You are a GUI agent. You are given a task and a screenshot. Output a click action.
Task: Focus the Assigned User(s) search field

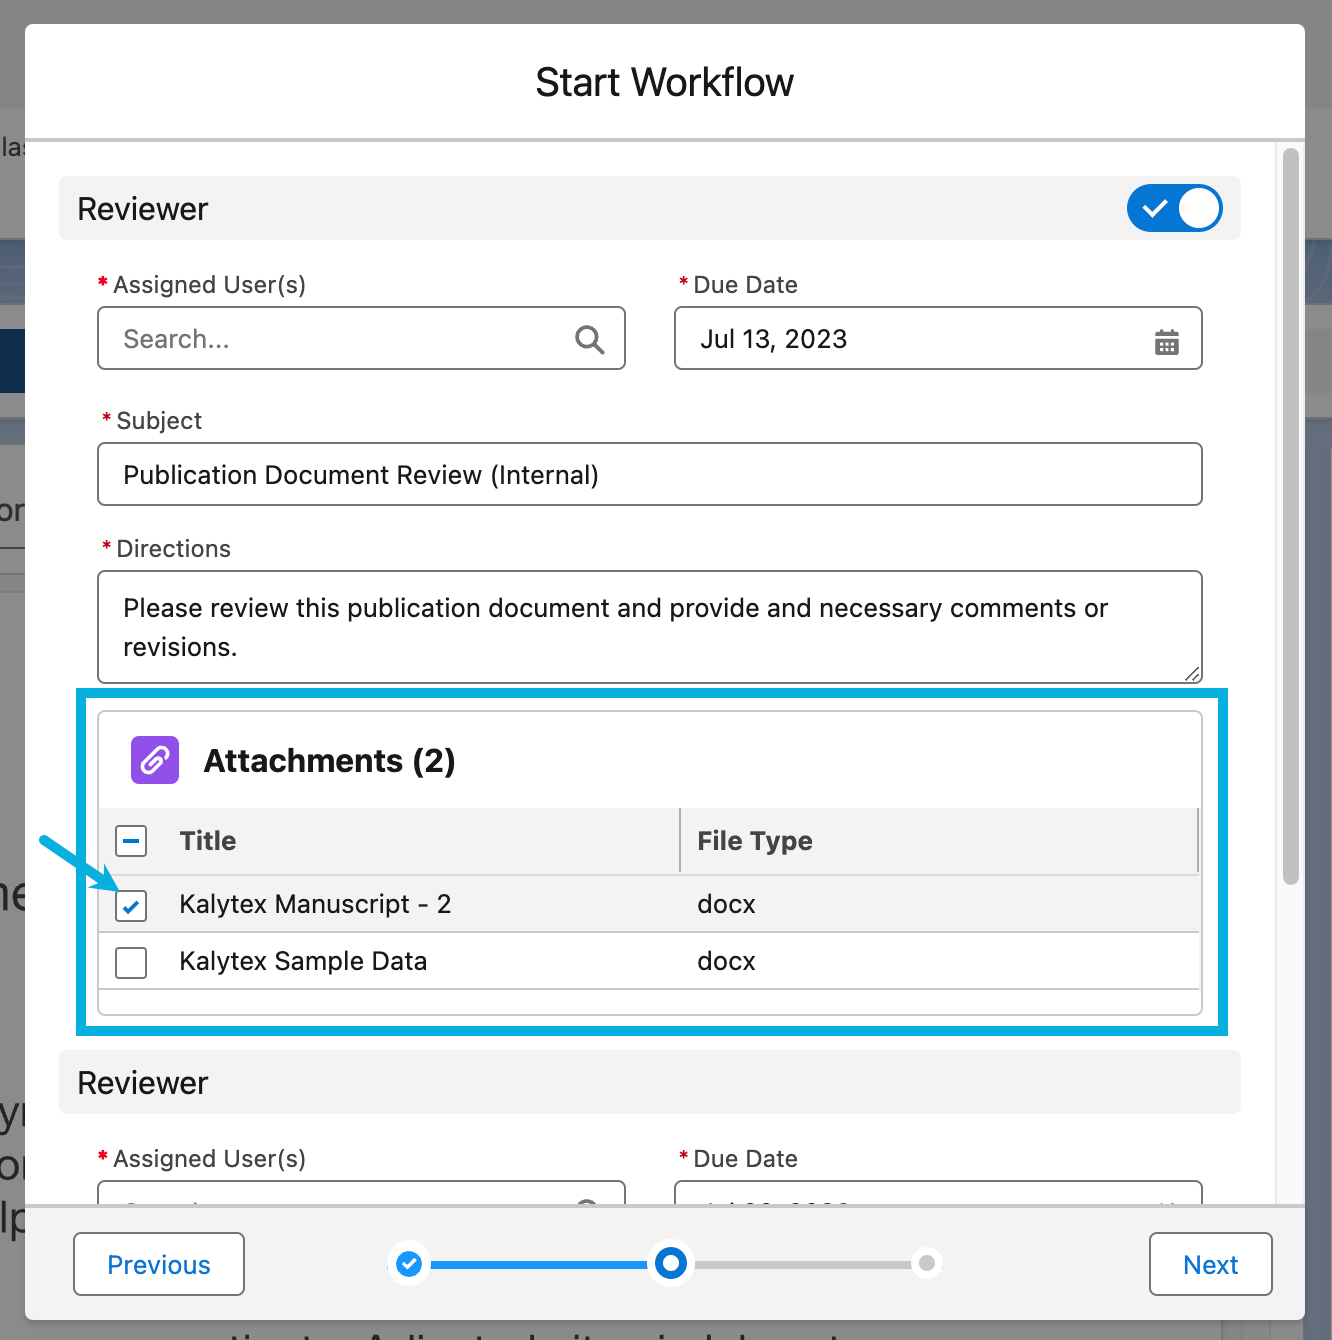pyautogui.click(x=340, y=339)
